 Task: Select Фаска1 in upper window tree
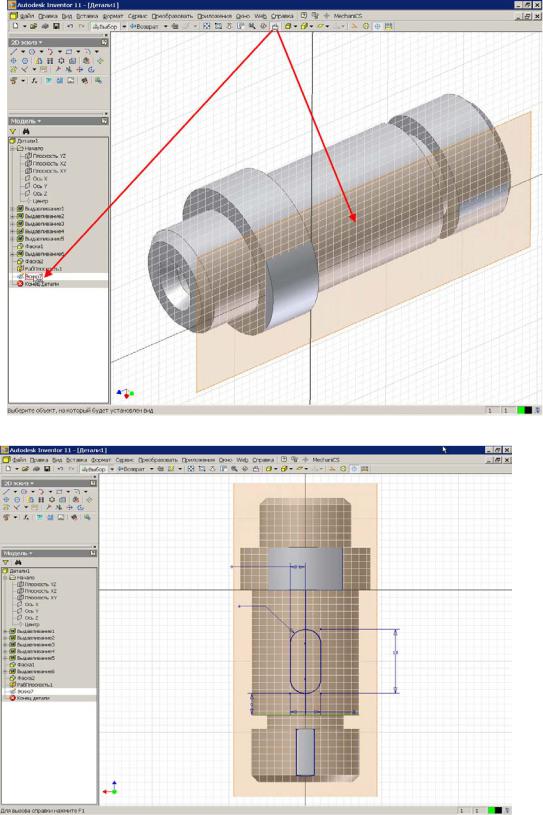[x=30, y=246]
